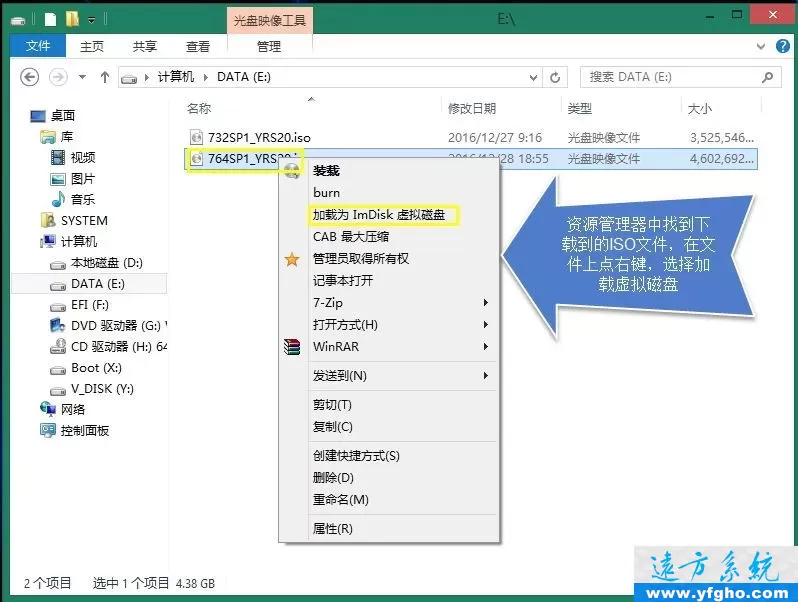This screenshot has height=602, width=798.
Task: Switch to the 查看 ribbon tab
Action: (197, 46)
